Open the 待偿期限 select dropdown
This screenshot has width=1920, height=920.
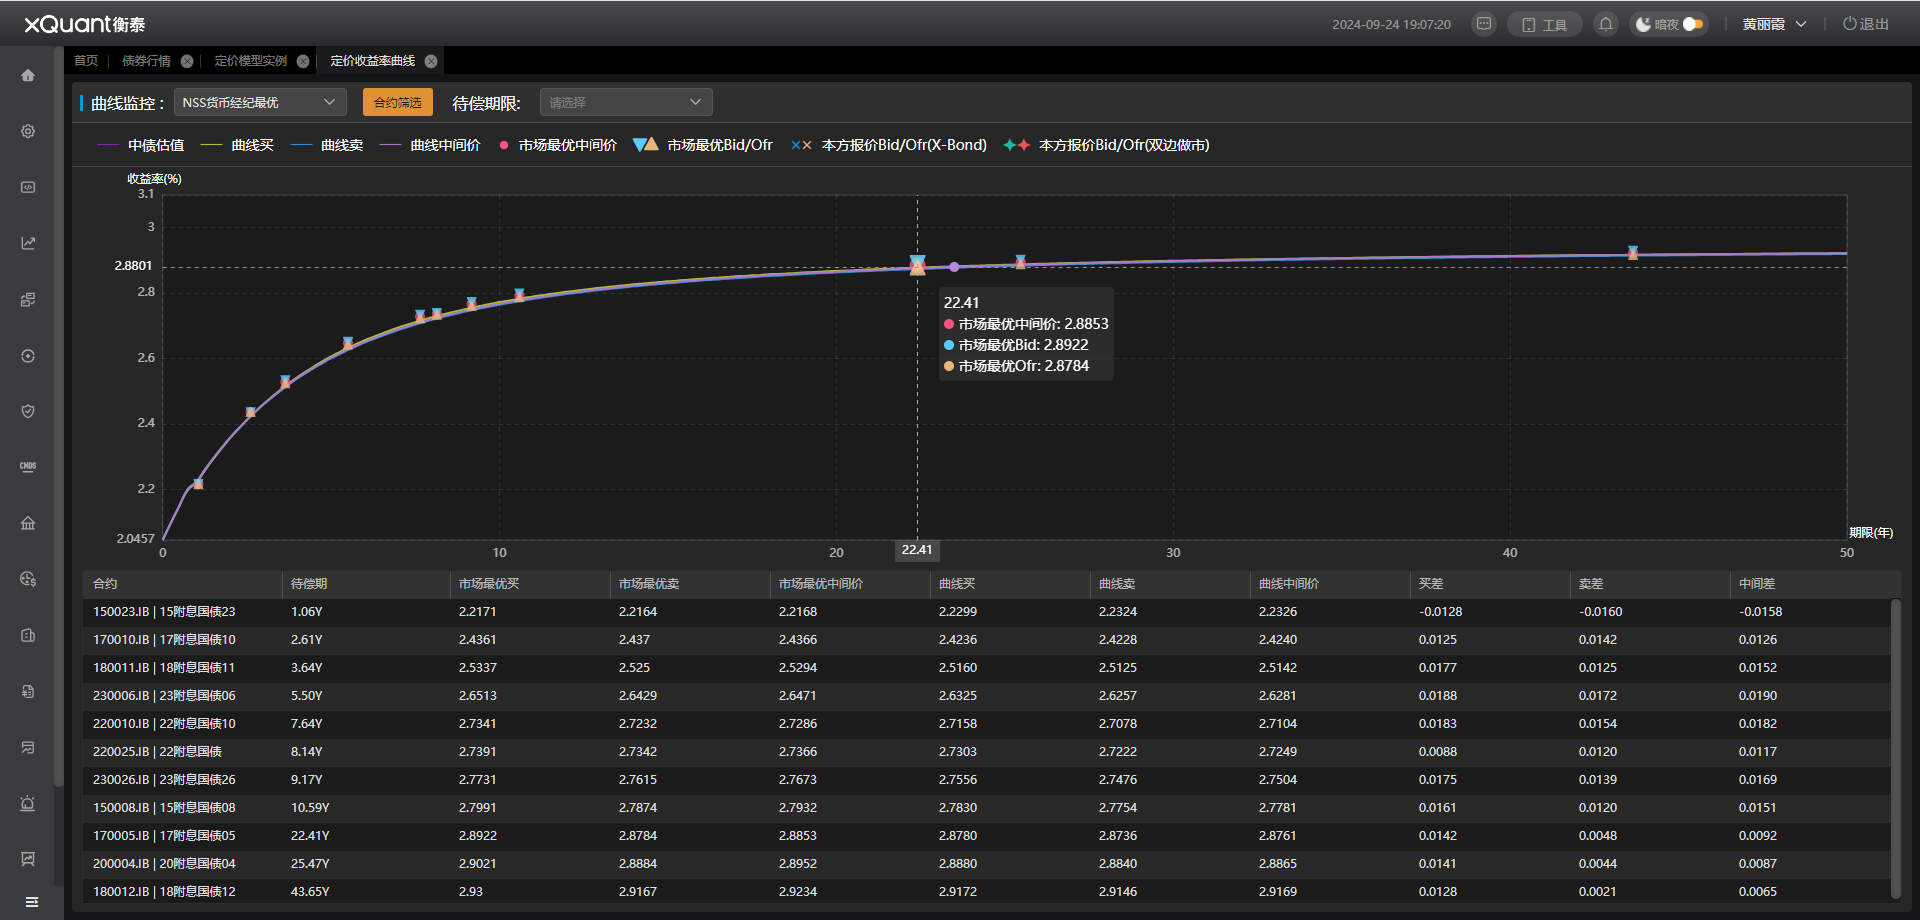626,102
